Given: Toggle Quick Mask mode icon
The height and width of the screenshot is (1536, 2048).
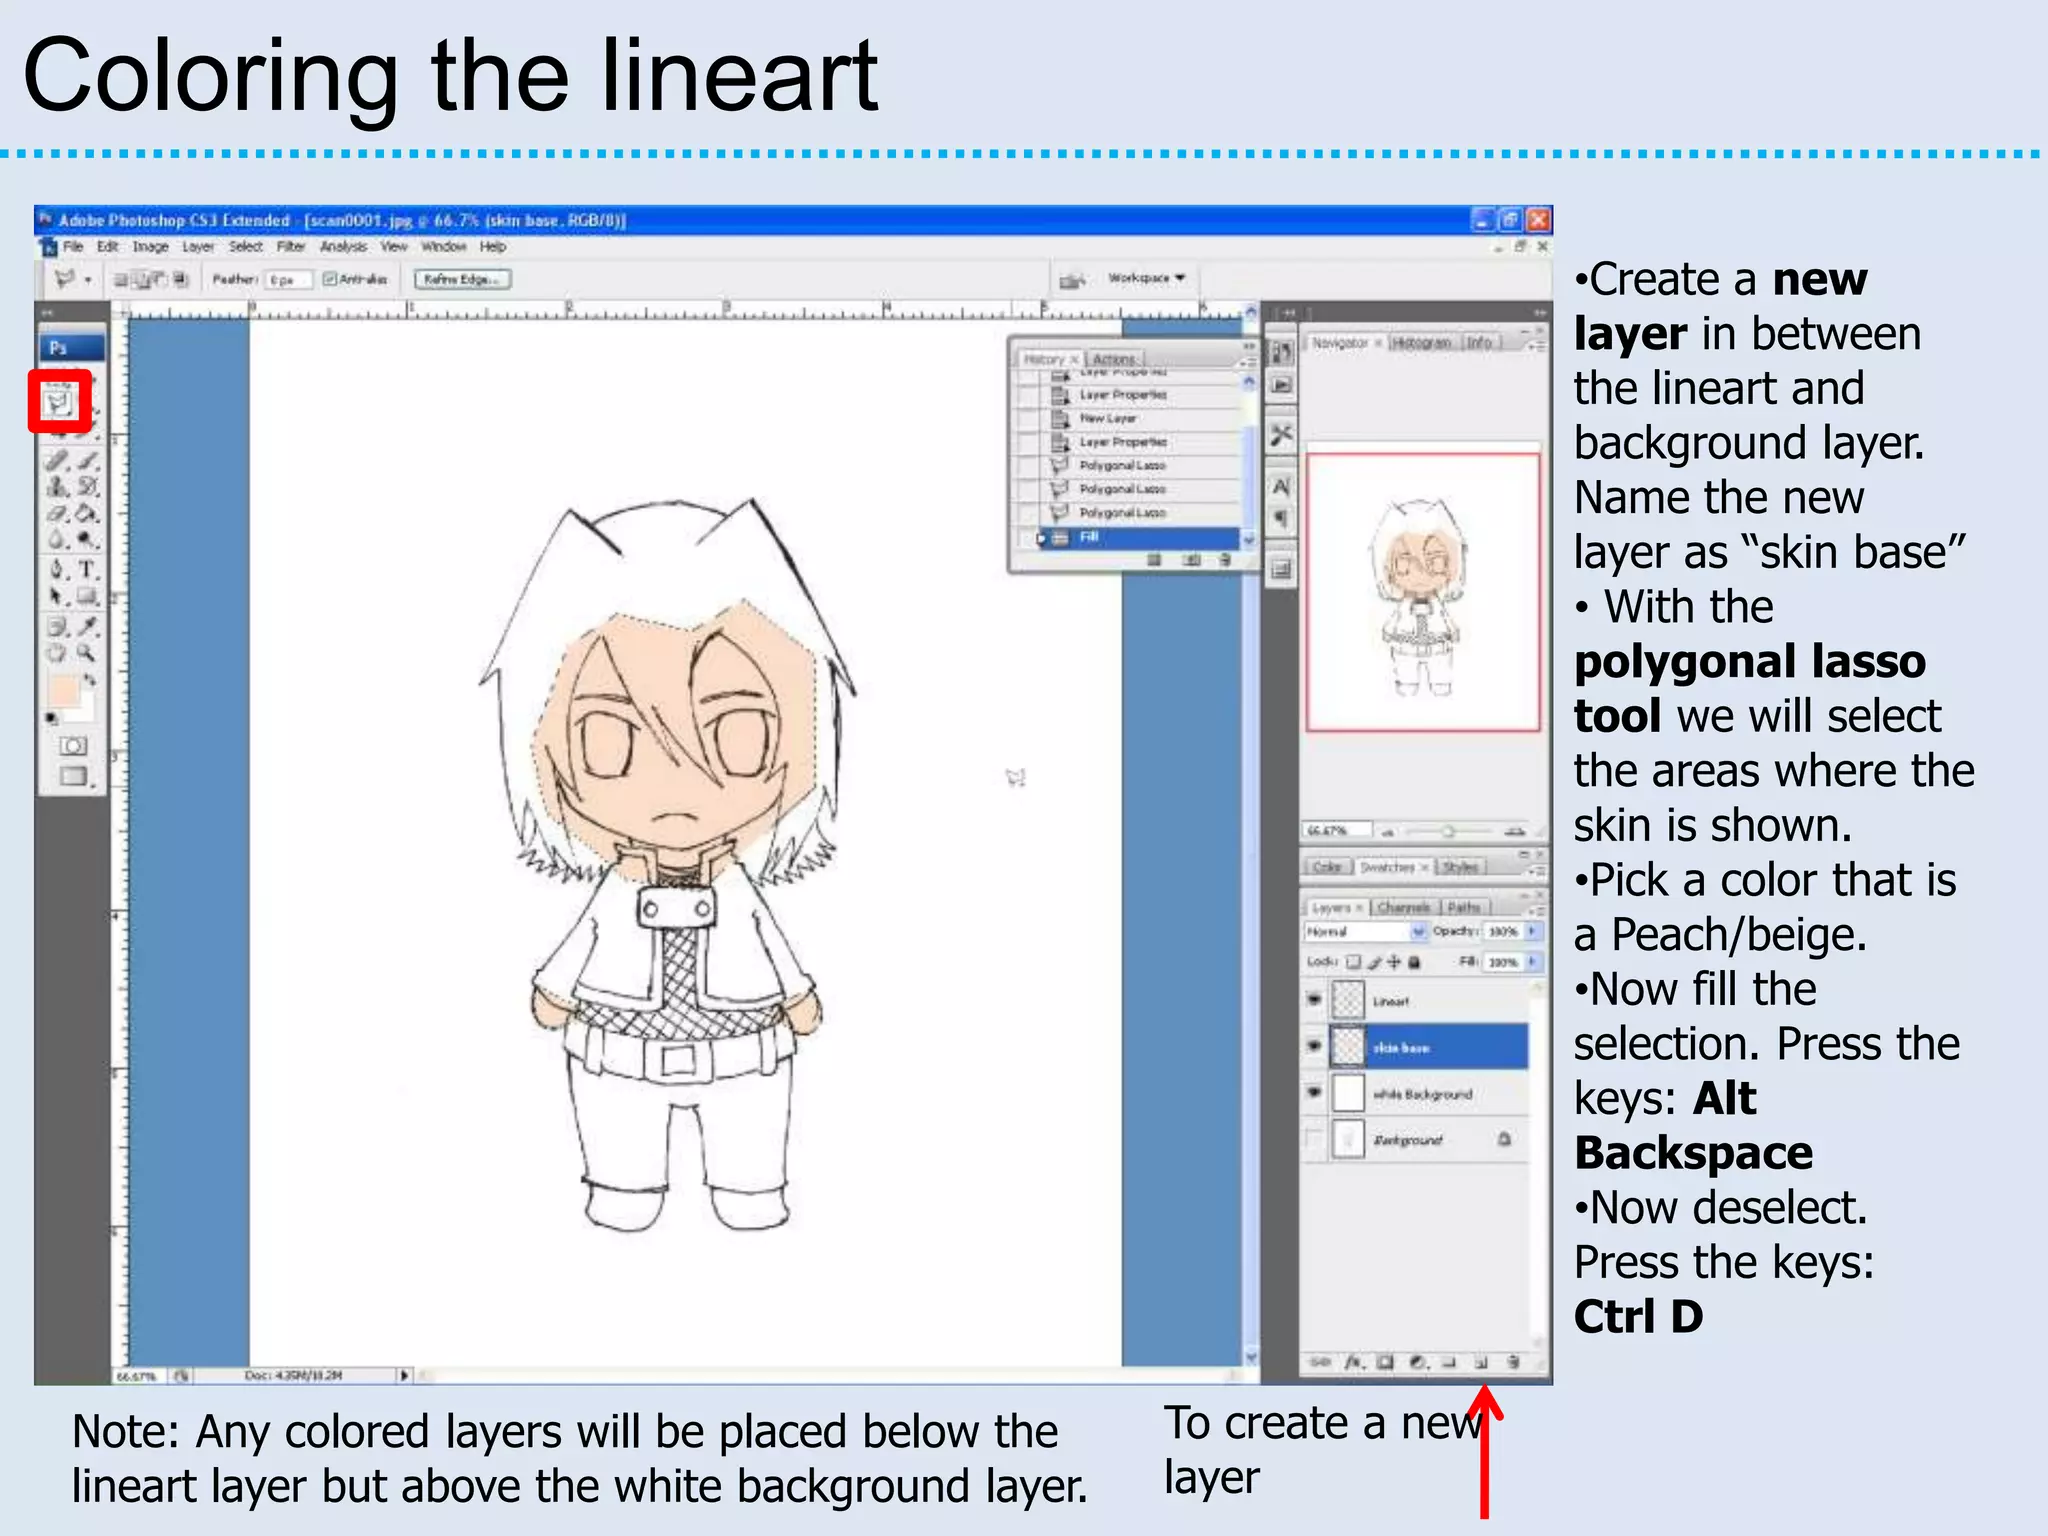Looking at the screenshot, I should 73,746.
